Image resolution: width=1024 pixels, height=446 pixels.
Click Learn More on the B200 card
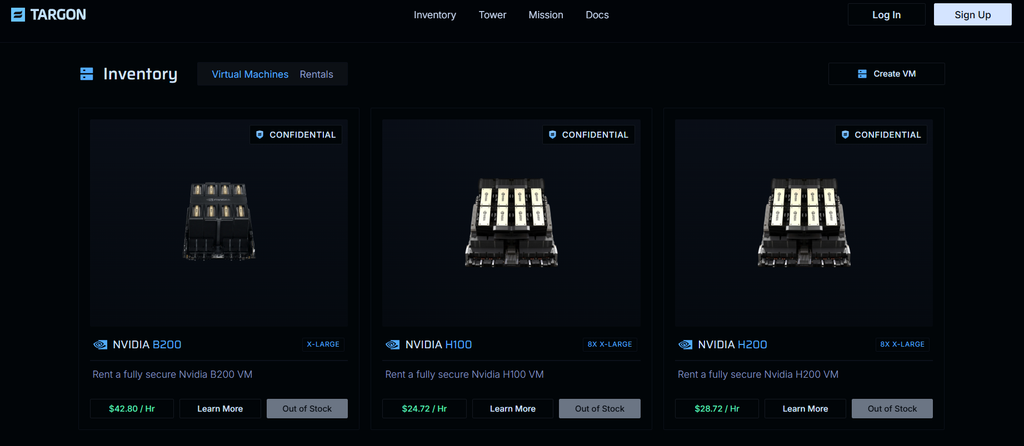pos(220,409)
